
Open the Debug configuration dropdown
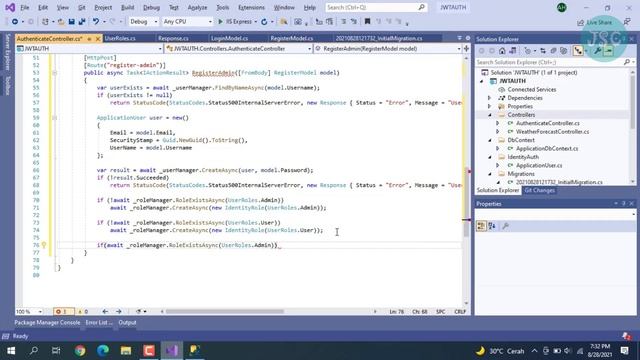pos(143,22)
